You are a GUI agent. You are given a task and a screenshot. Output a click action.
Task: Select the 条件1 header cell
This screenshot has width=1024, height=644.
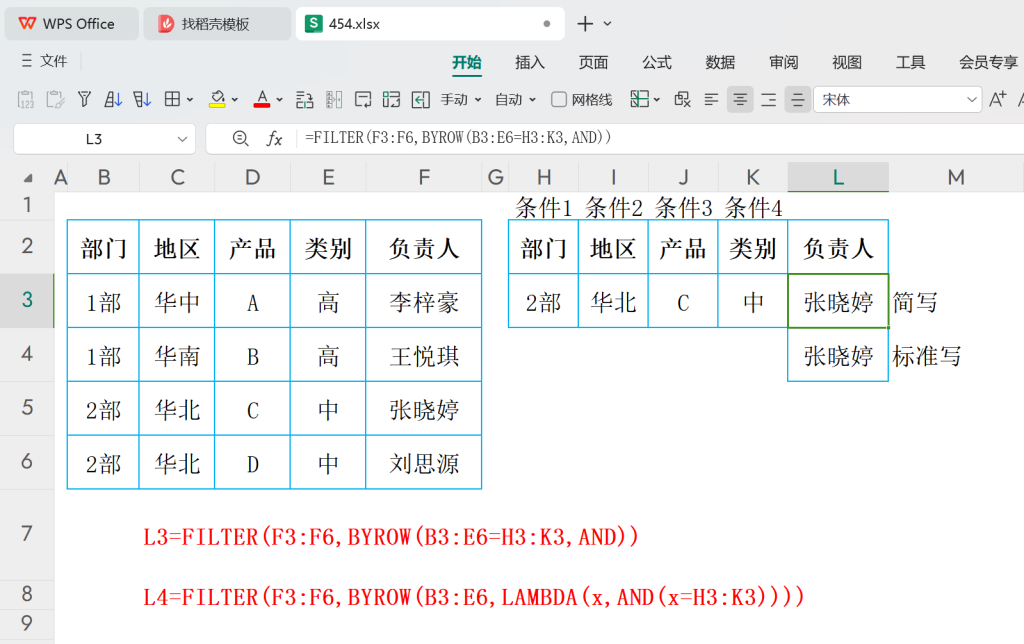[x=543, y=208]
